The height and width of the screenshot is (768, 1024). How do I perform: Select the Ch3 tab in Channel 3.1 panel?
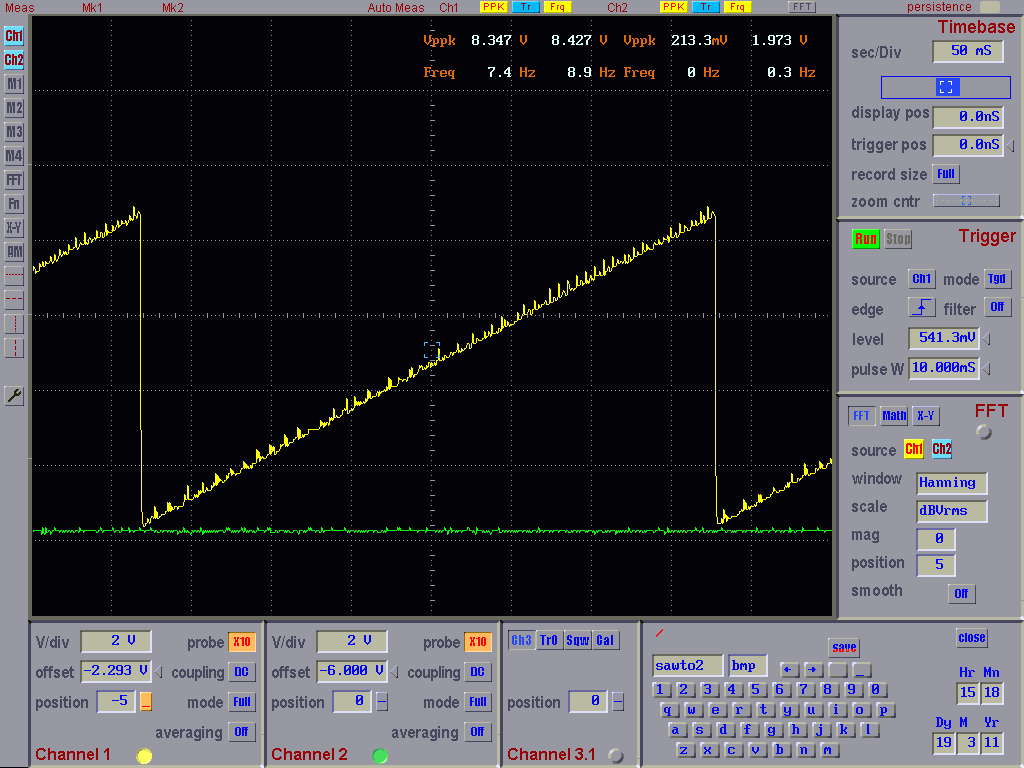coord(520,641)
